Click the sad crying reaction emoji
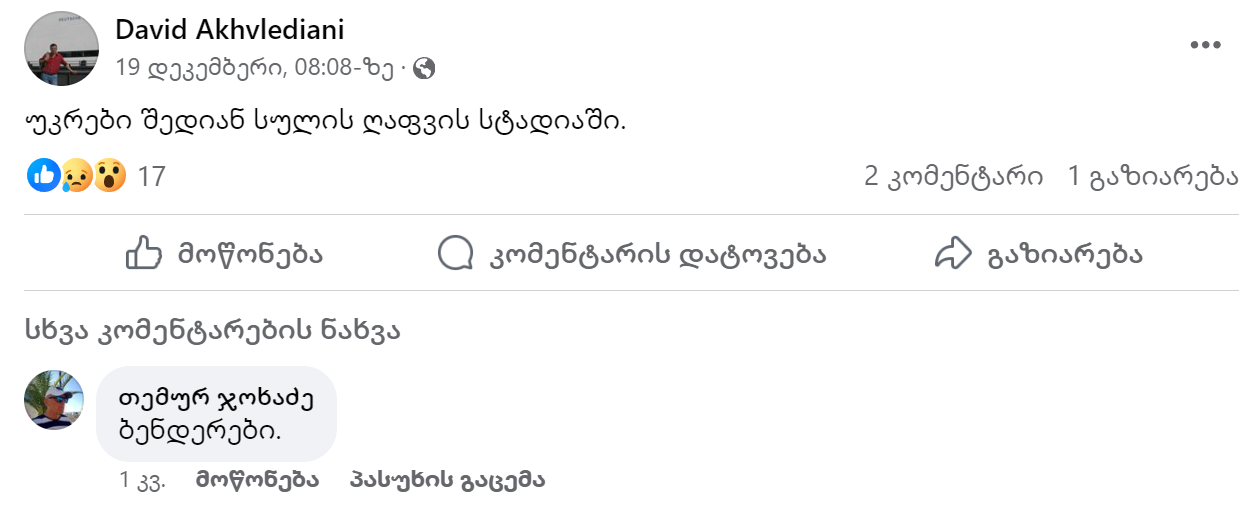This screenshot has height=509, width=1257. tap(77, 176)
